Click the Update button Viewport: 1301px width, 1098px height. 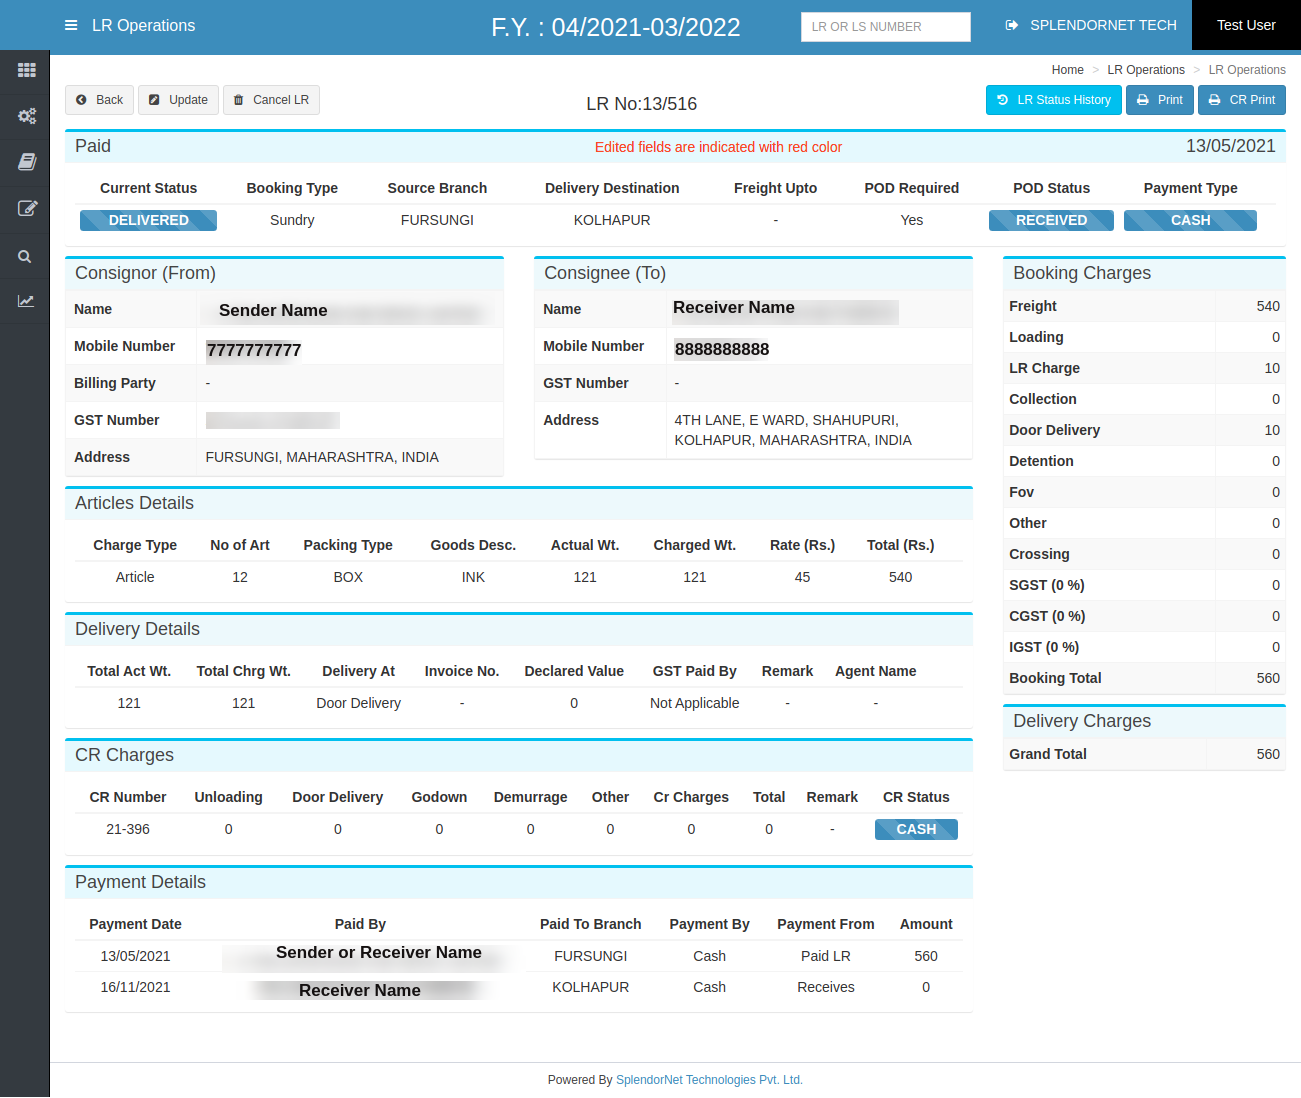(178, 100)
